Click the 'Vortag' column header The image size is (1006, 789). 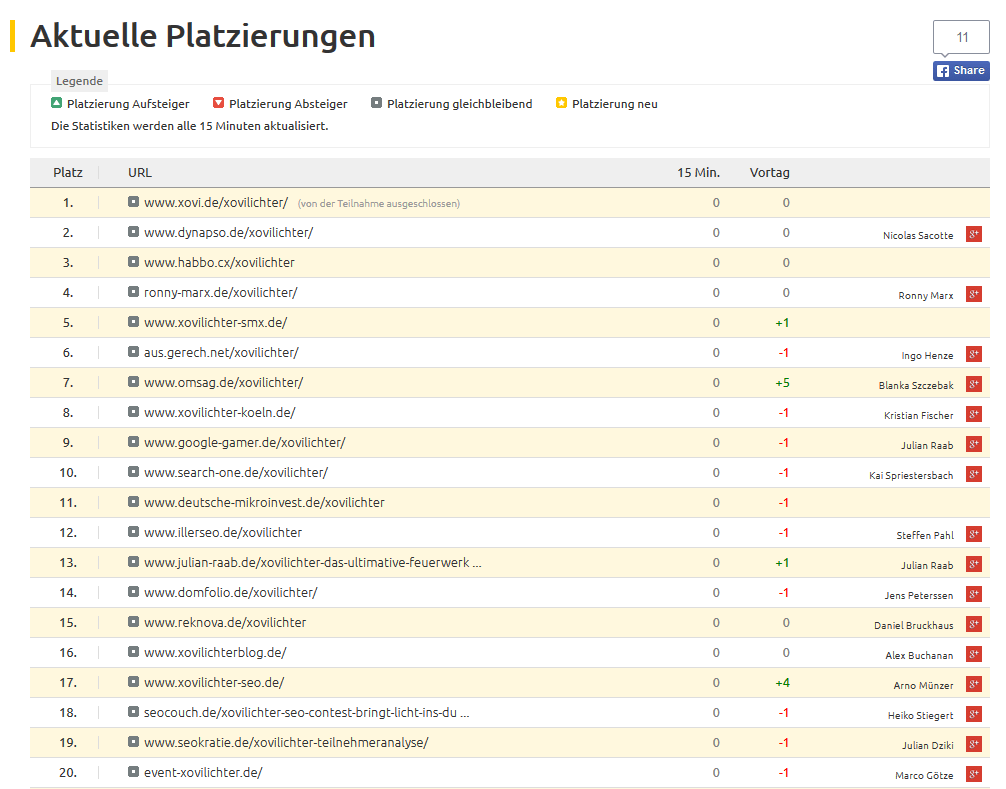click(x=769, y=172)
